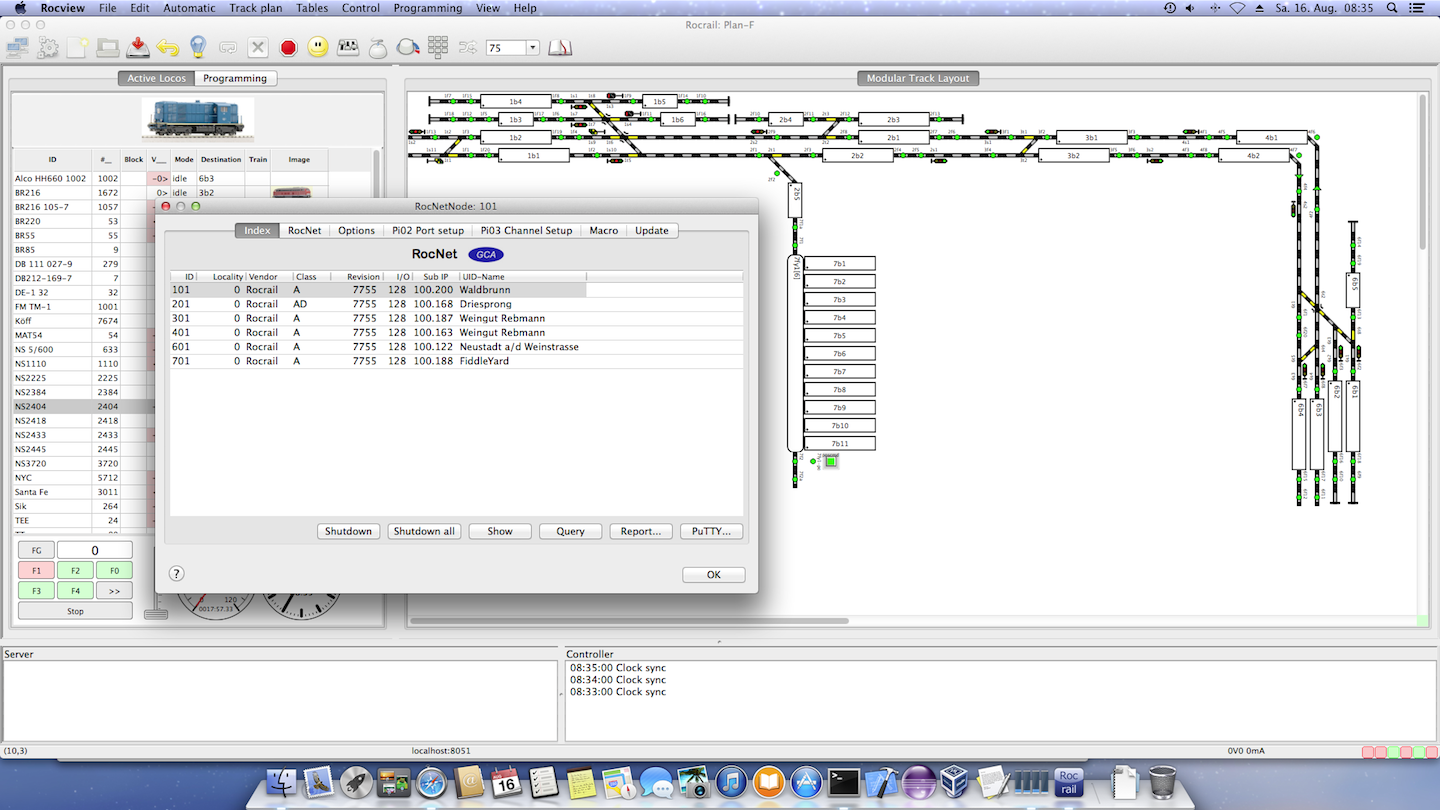Click the Shutdown all button

pyautogui.click(x=424, y=531)
